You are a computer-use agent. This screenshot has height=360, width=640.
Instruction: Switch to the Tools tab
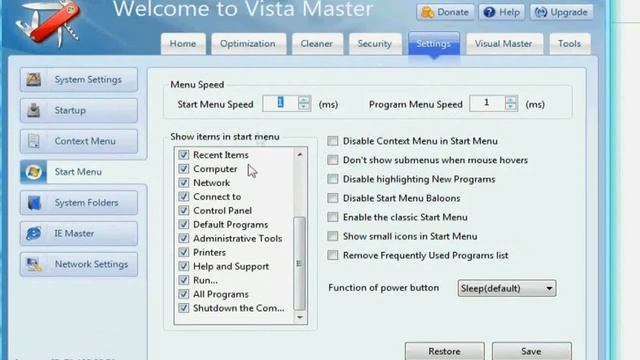tap(569, 44)
